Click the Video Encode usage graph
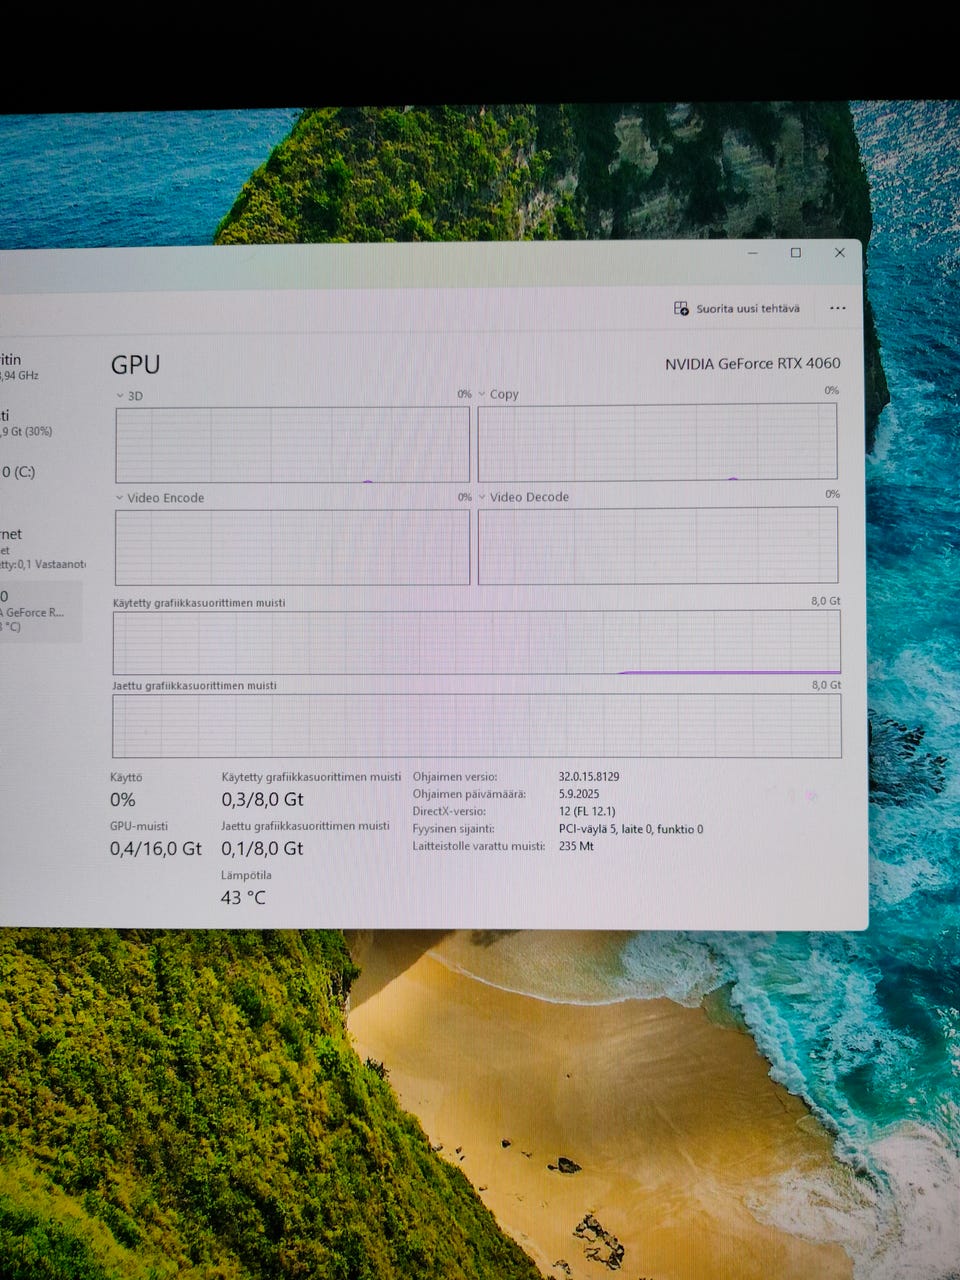Image resolution: width=960 pixels, height=1280 pixels. pyautogui.click(x=292, y=547)
